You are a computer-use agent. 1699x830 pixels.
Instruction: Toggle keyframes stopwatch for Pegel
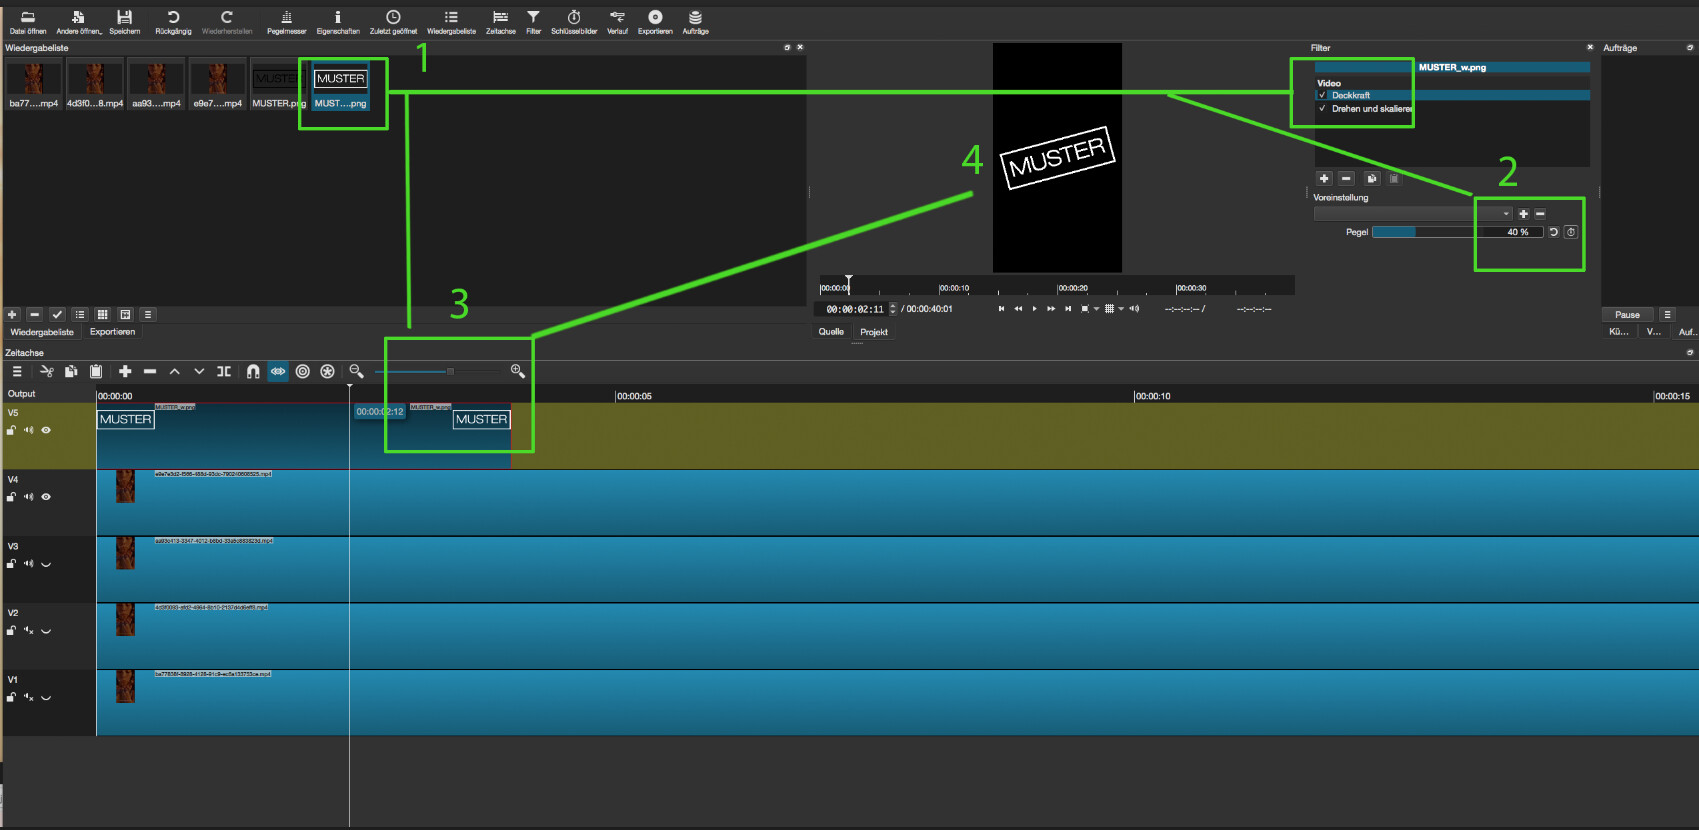[1571, 232]
